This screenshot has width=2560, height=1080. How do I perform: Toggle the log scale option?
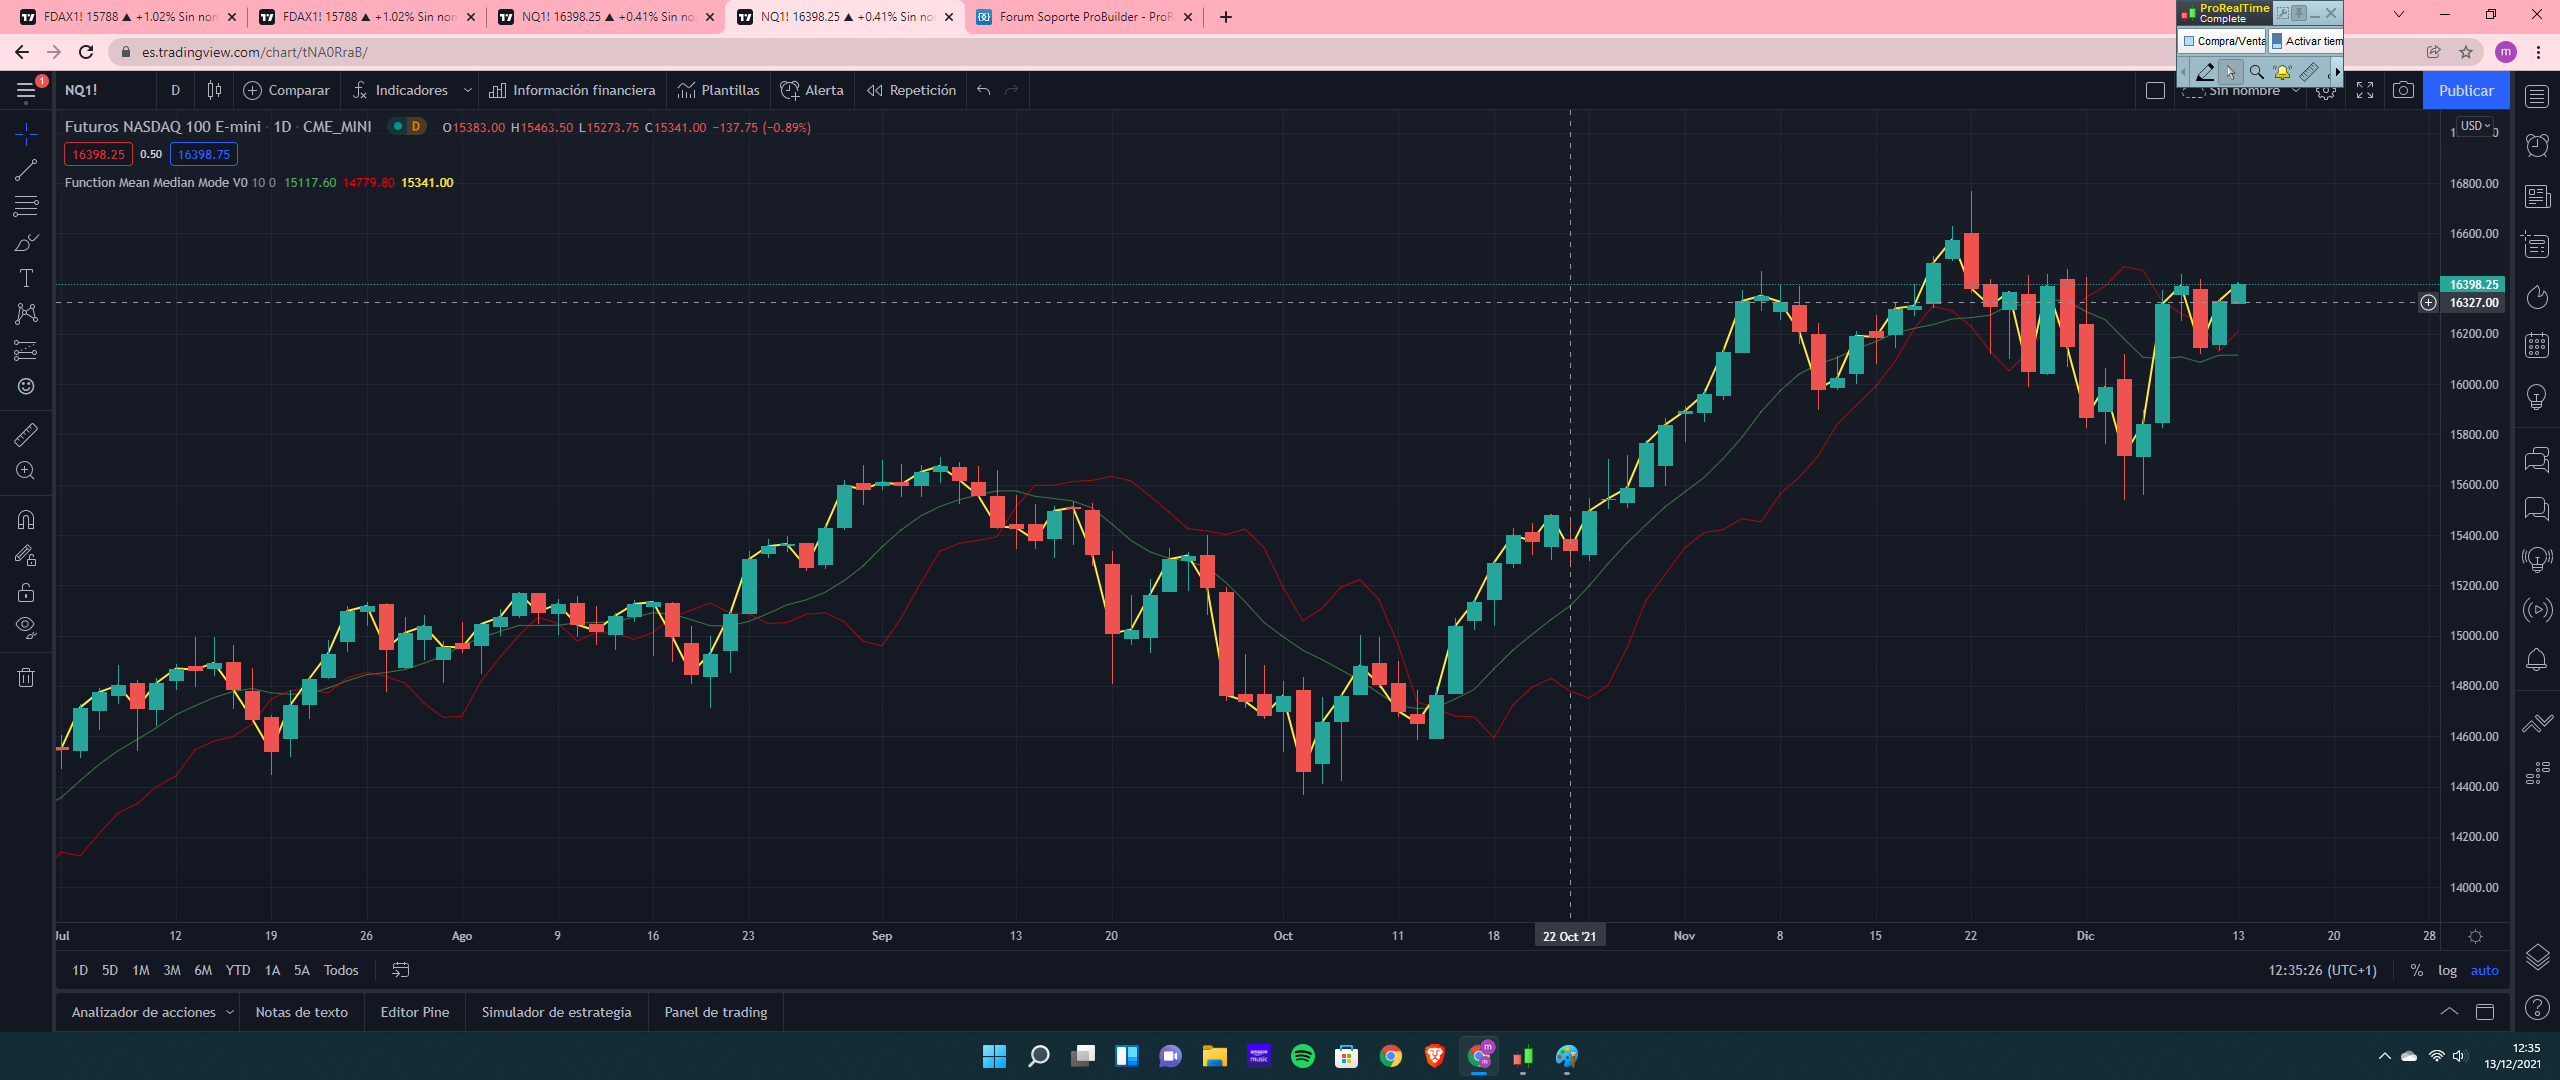(x=2447, y=970)
